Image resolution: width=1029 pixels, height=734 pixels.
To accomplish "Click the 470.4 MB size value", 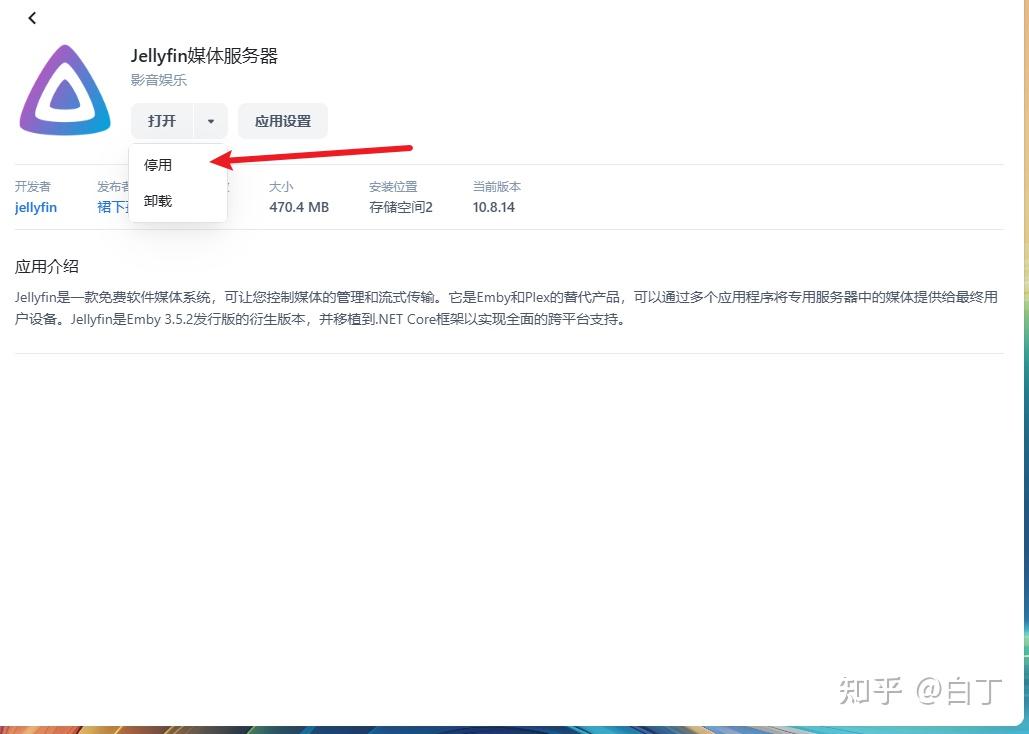I will coord(299,207).
